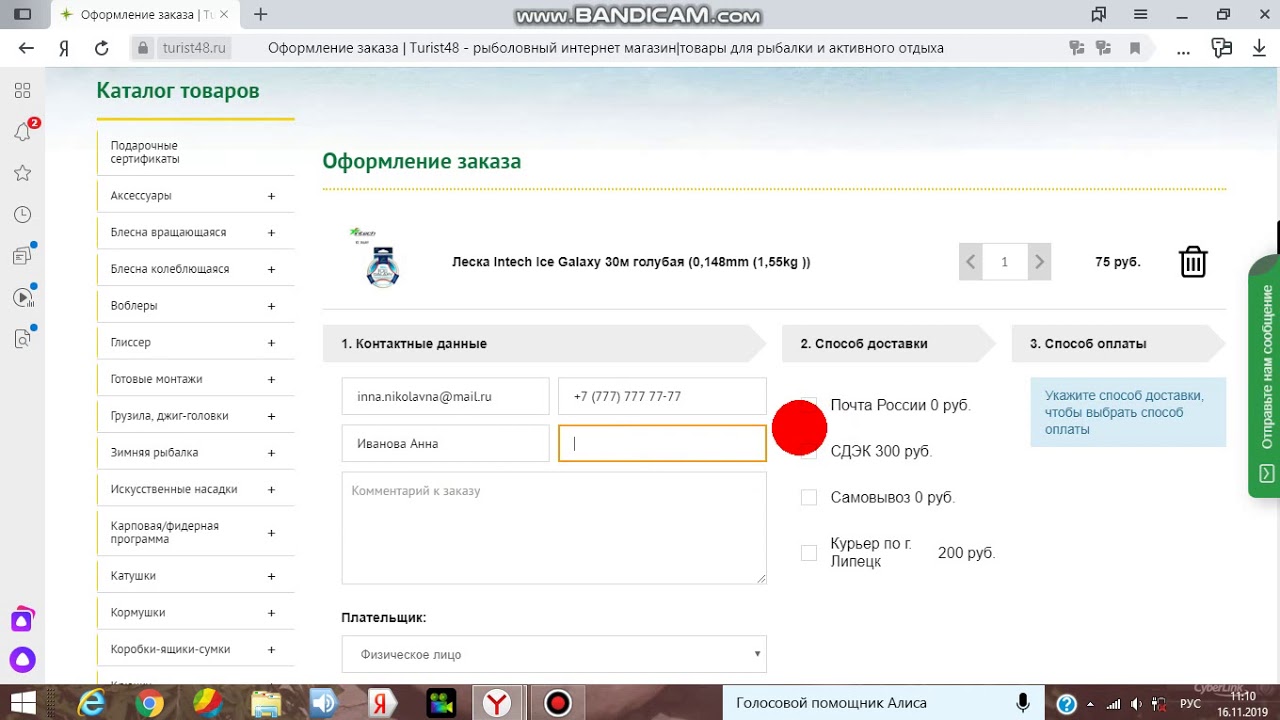This screenshot has width=1280, height=720.
Task: Click the bookmark icon in the address bar
Action: coord(1135,48)
